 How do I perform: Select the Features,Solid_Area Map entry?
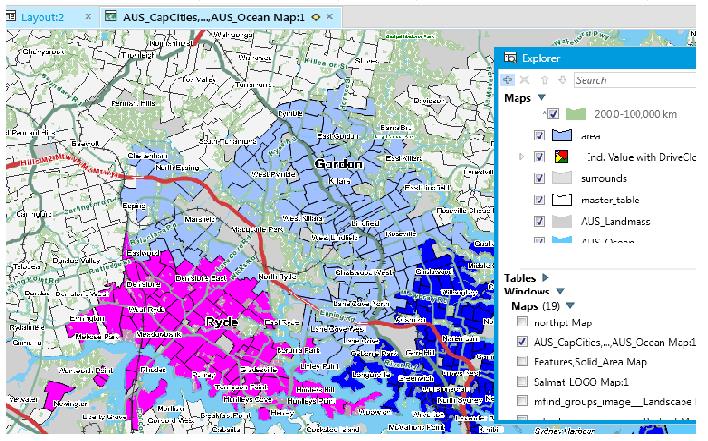tap(590, 362)
